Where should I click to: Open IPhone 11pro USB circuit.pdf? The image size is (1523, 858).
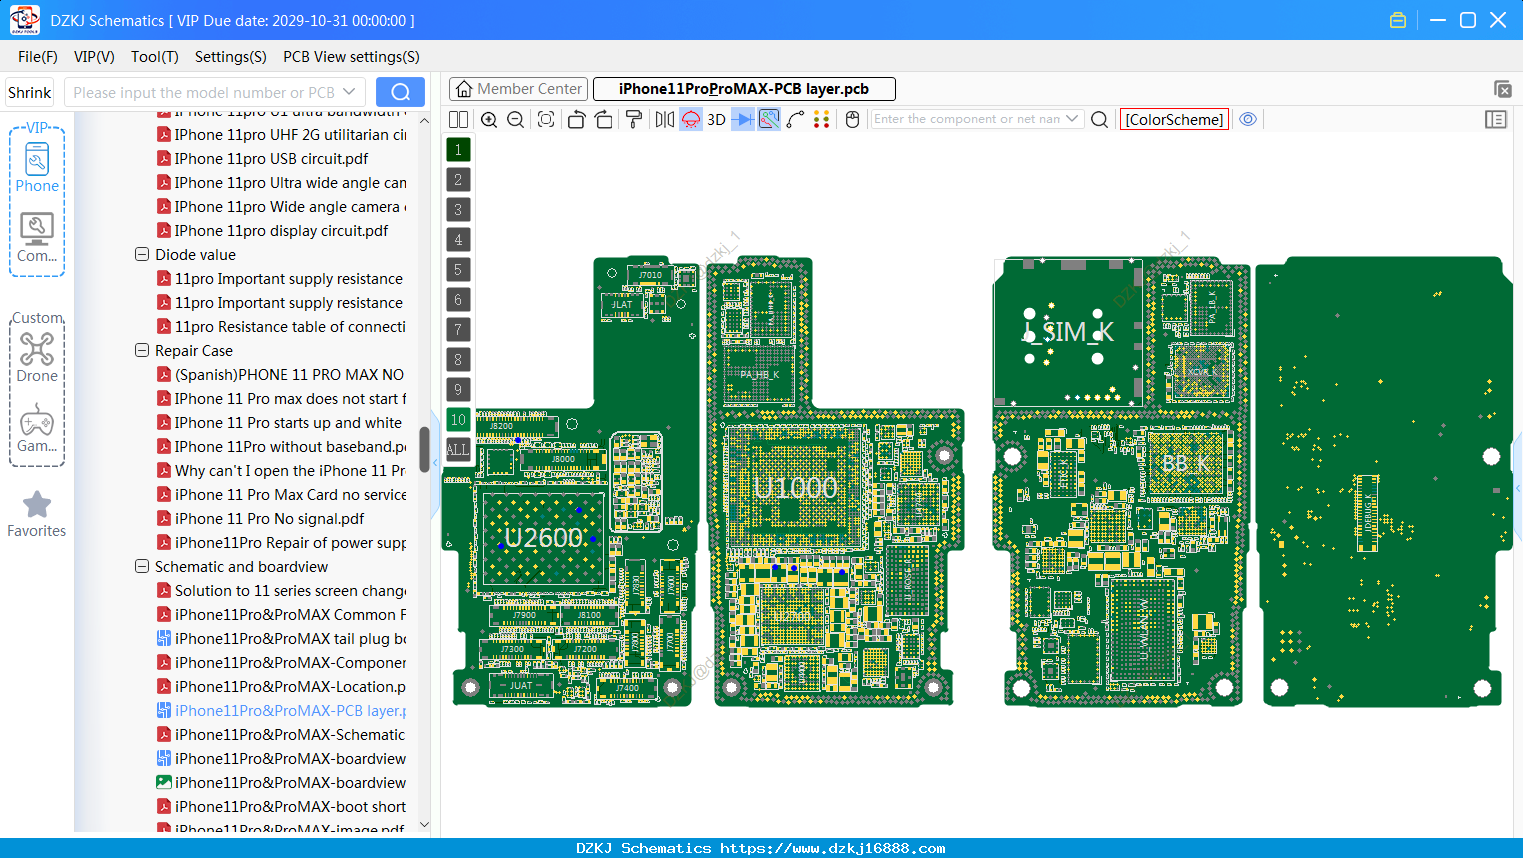(x=271, y=158)
